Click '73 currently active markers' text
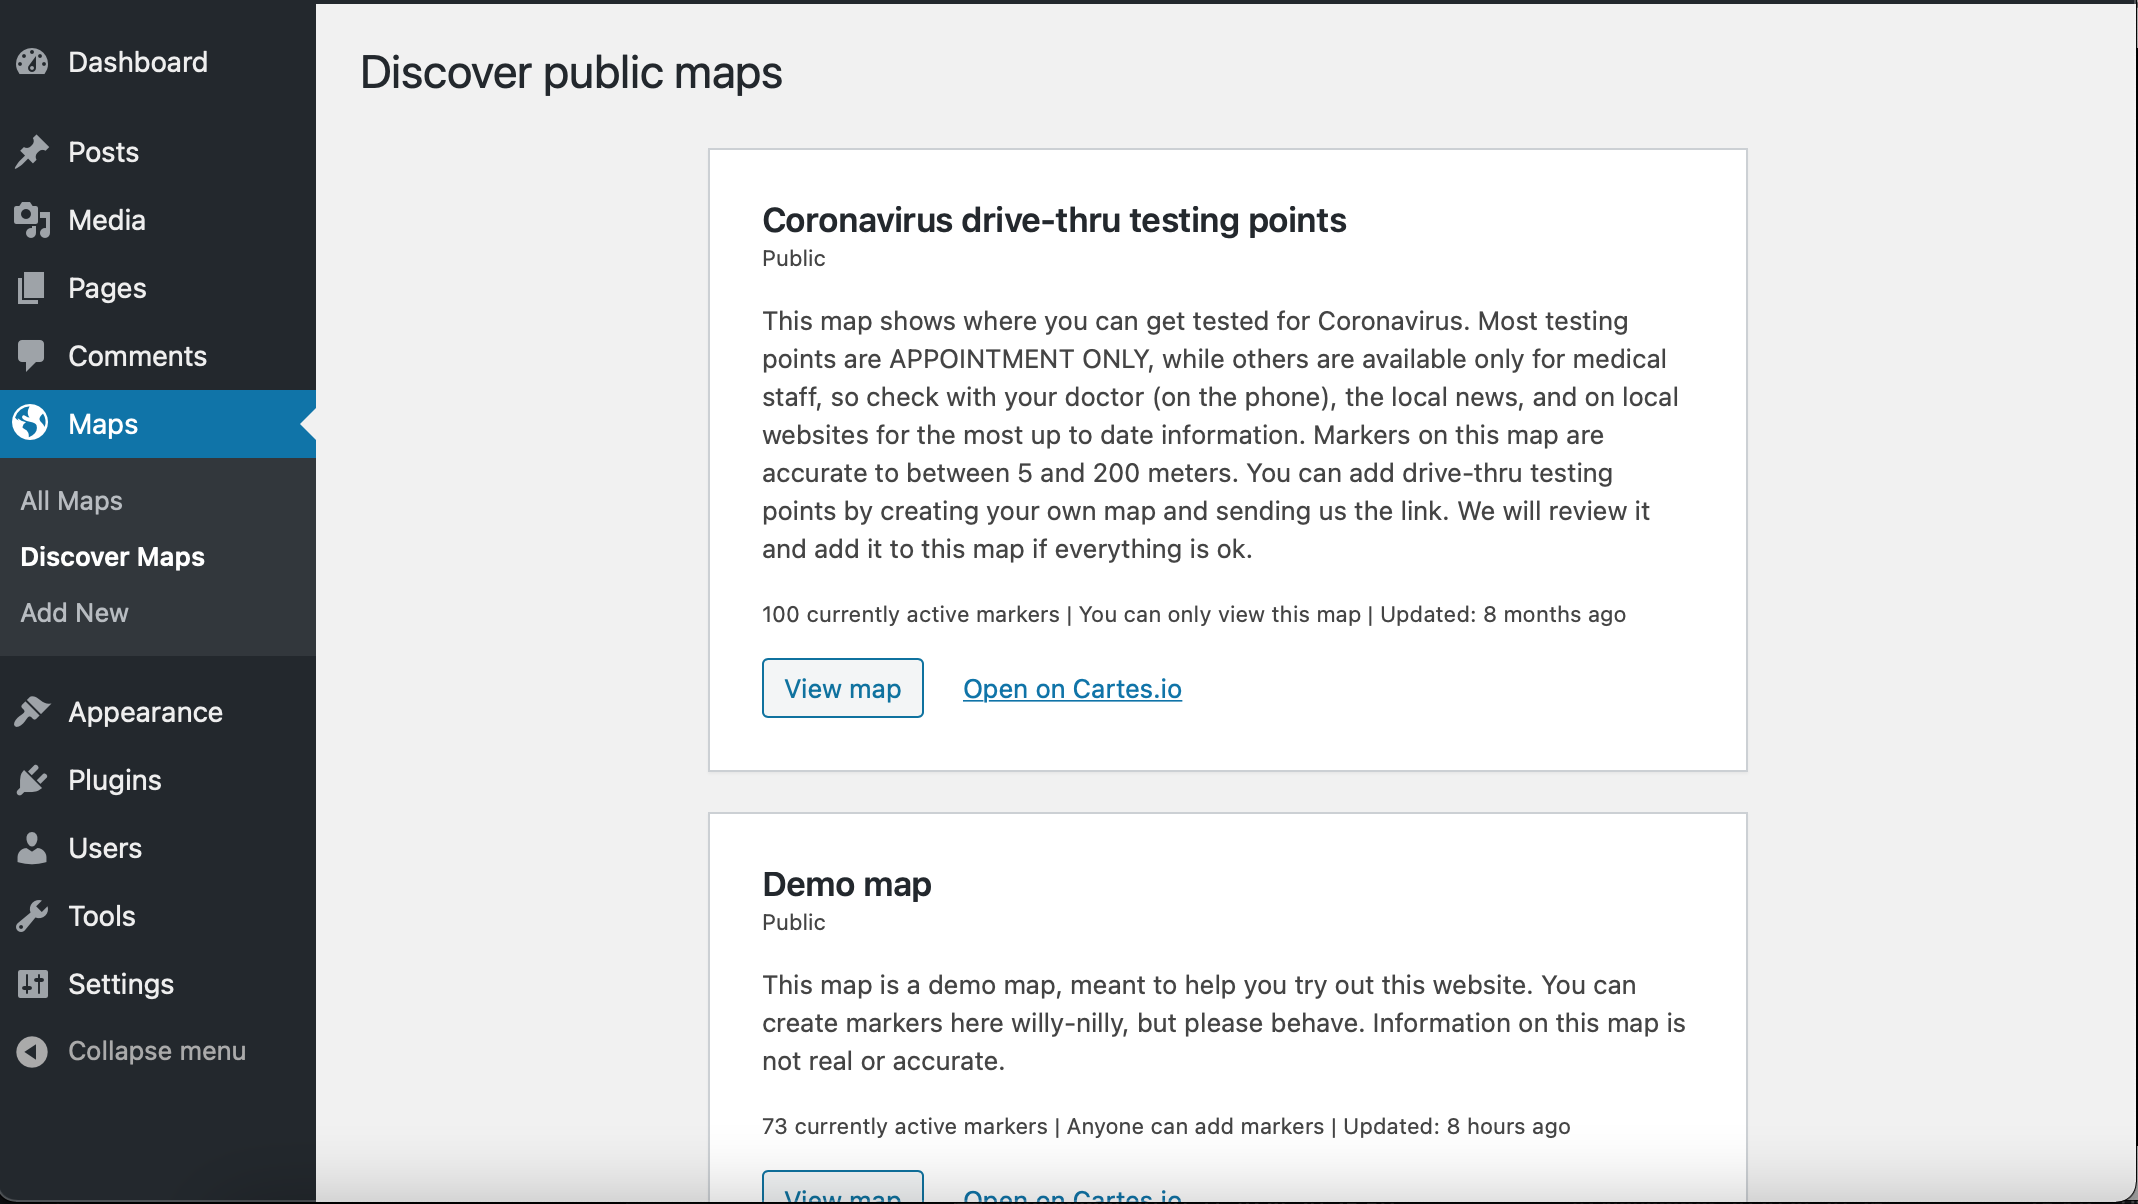The image size is (2138, 1204). 905,1126
